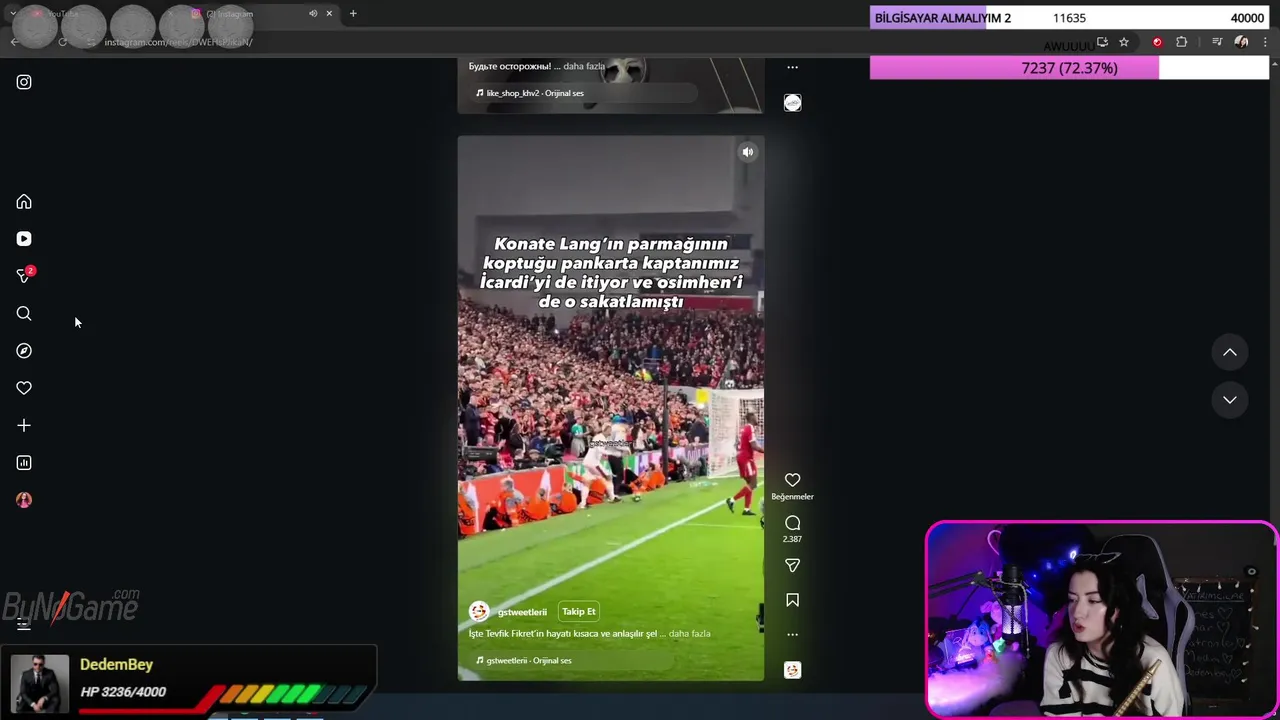
Task: Click the 2.387 comment count
Action: pyautogui.click(x=792, y=539)
